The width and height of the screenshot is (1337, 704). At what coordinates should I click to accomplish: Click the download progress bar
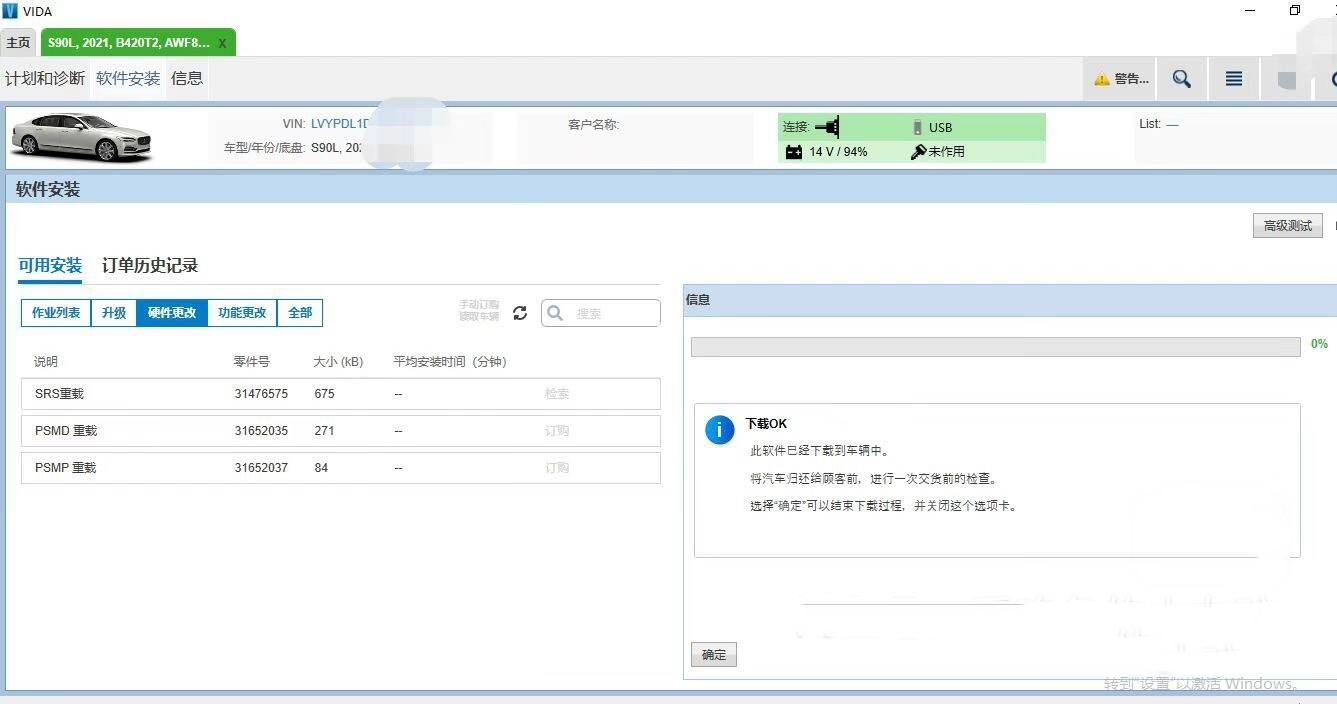pos(995,347)
